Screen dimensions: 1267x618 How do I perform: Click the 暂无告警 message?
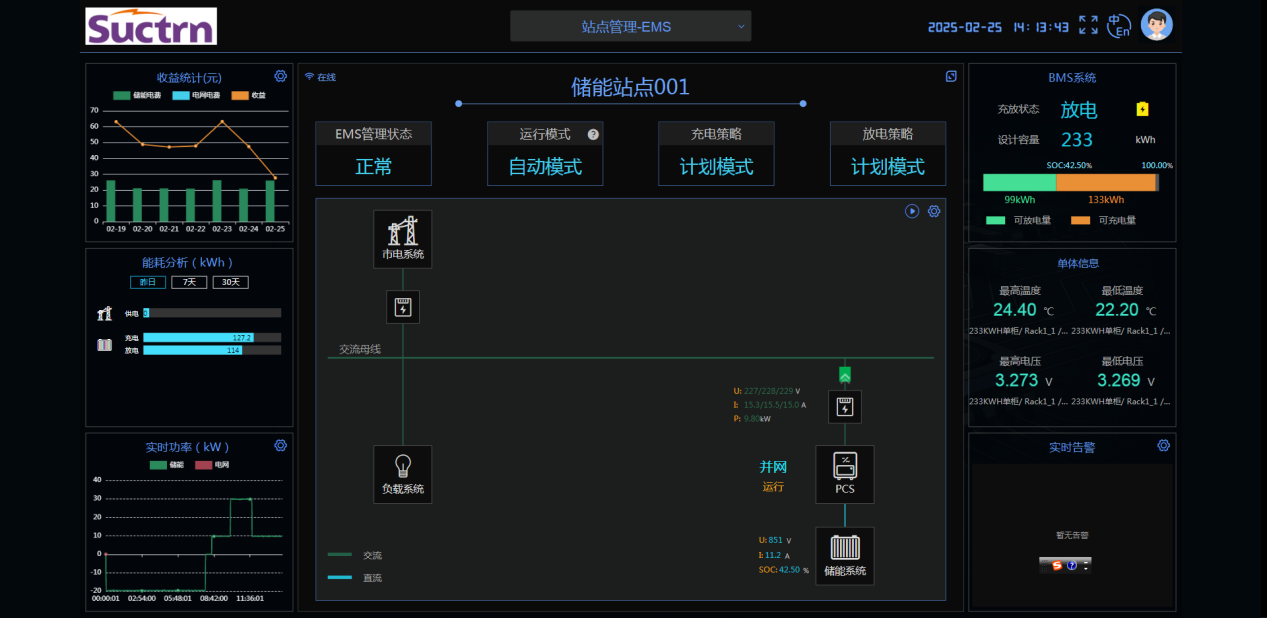[x=1072, y=536]
